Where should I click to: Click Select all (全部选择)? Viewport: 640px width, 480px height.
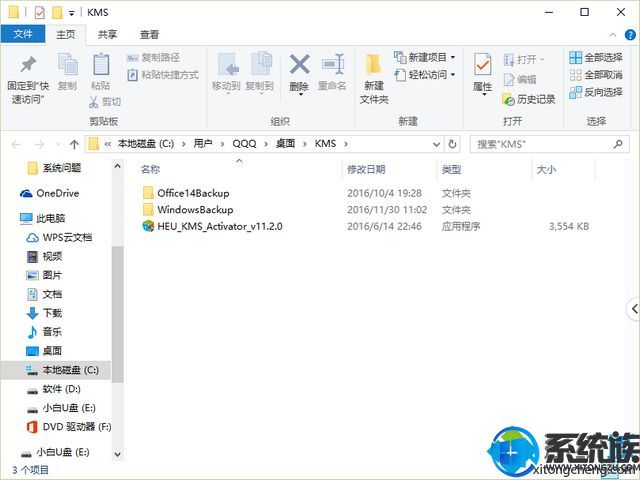pos(596,58)
